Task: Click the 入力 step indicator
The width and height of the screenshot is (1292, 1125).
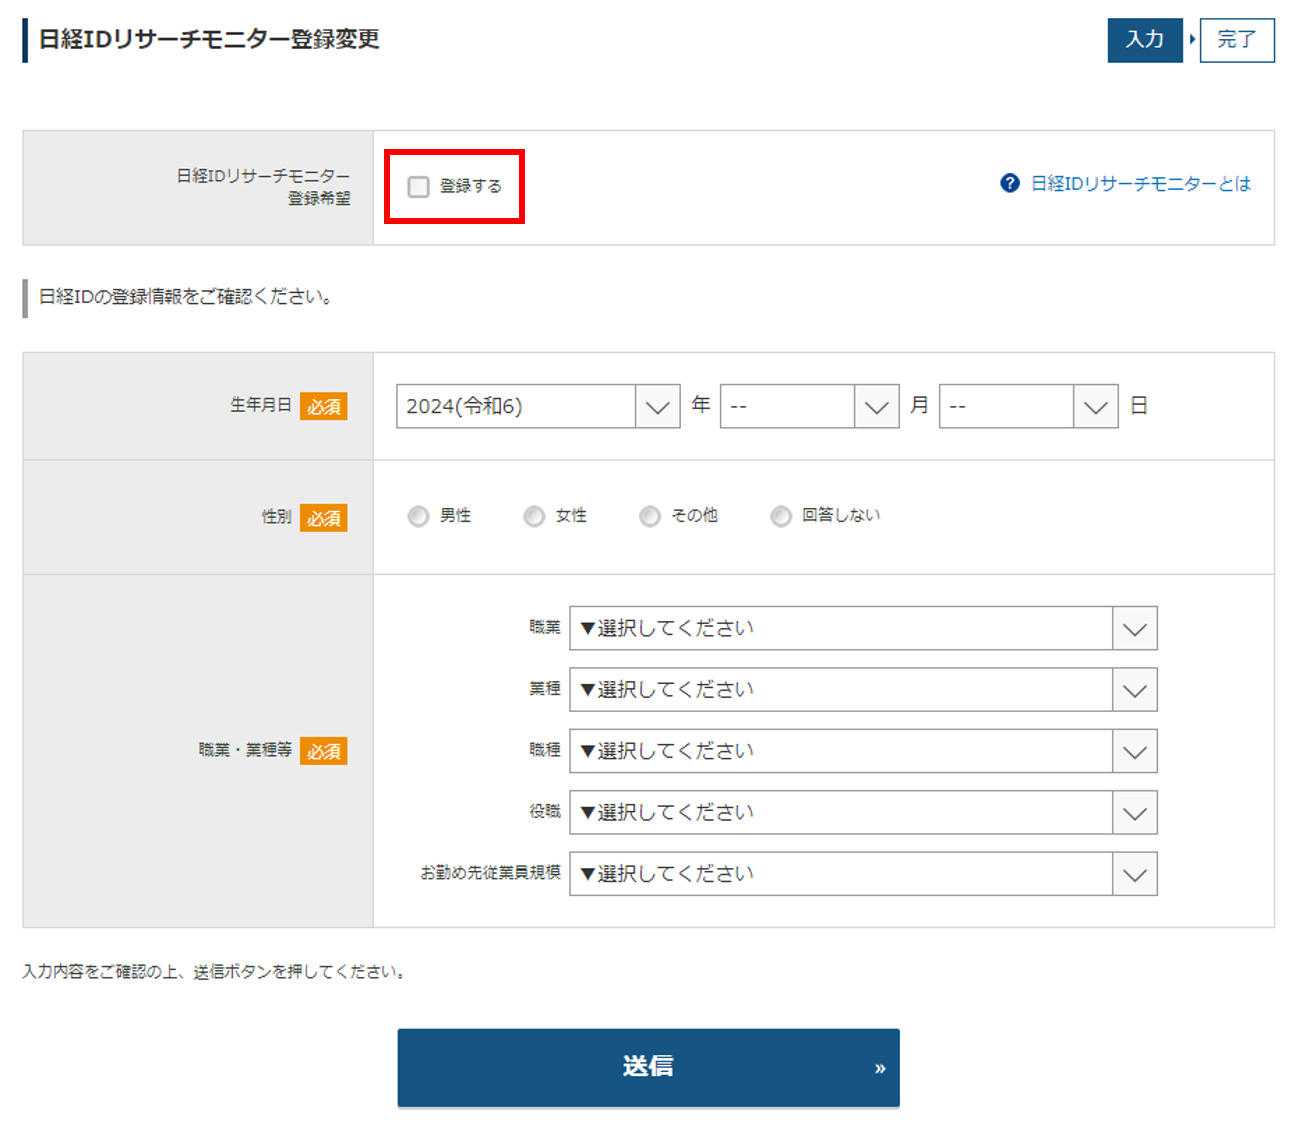Action: pos(1145,40)
